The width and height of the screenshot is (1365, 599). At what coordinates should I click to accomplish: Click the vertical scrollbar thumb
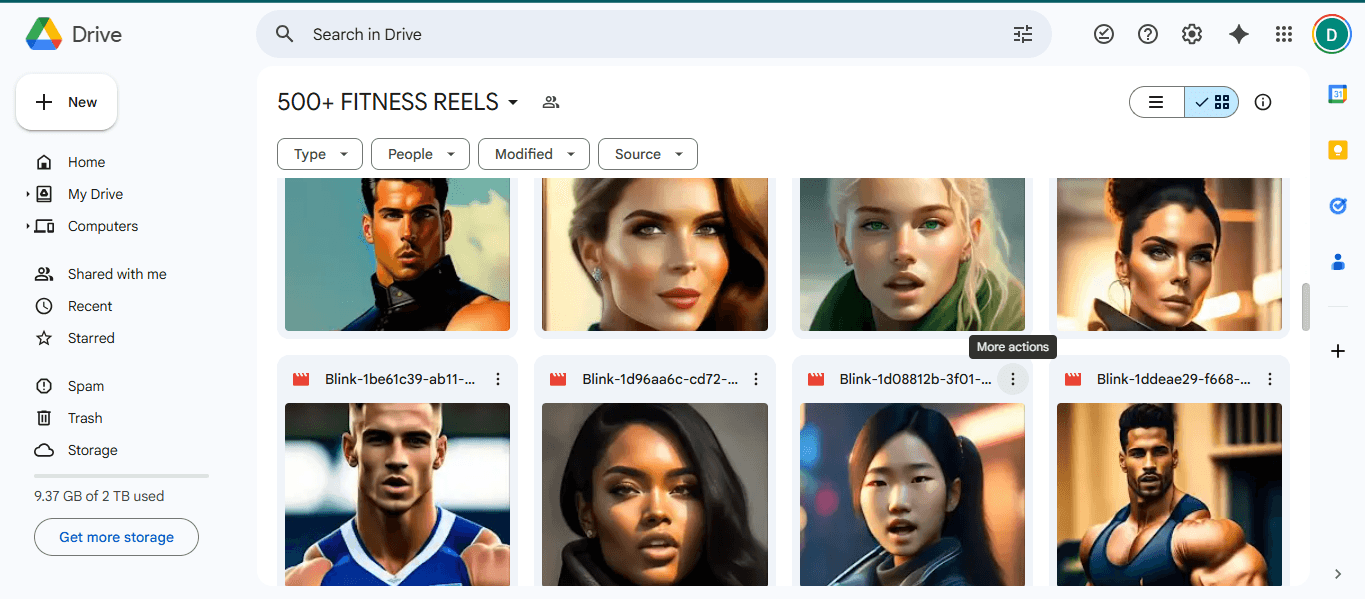[x=1305, y=307]
